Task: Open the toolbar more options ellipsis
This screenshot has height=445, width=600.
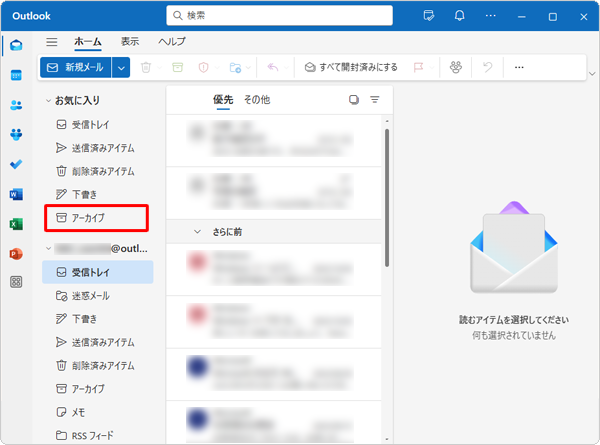Action: click(x=519, y=67)
